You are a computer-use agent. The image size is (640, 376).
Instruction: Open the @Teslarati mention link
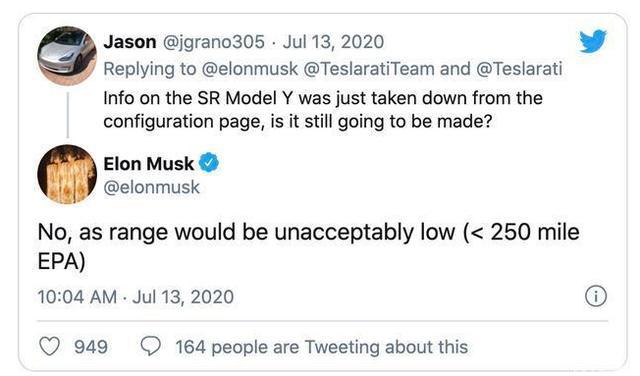pyautogui.click(x=519, y=69)
